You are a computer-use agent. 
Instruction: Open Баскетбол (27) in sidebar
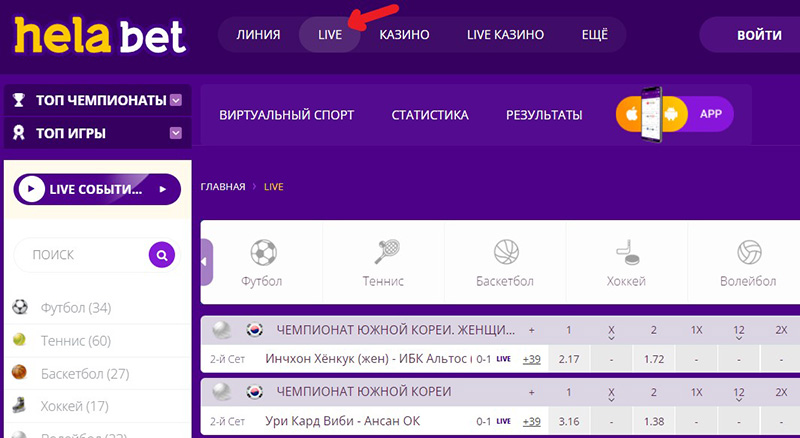pos(85,374)
